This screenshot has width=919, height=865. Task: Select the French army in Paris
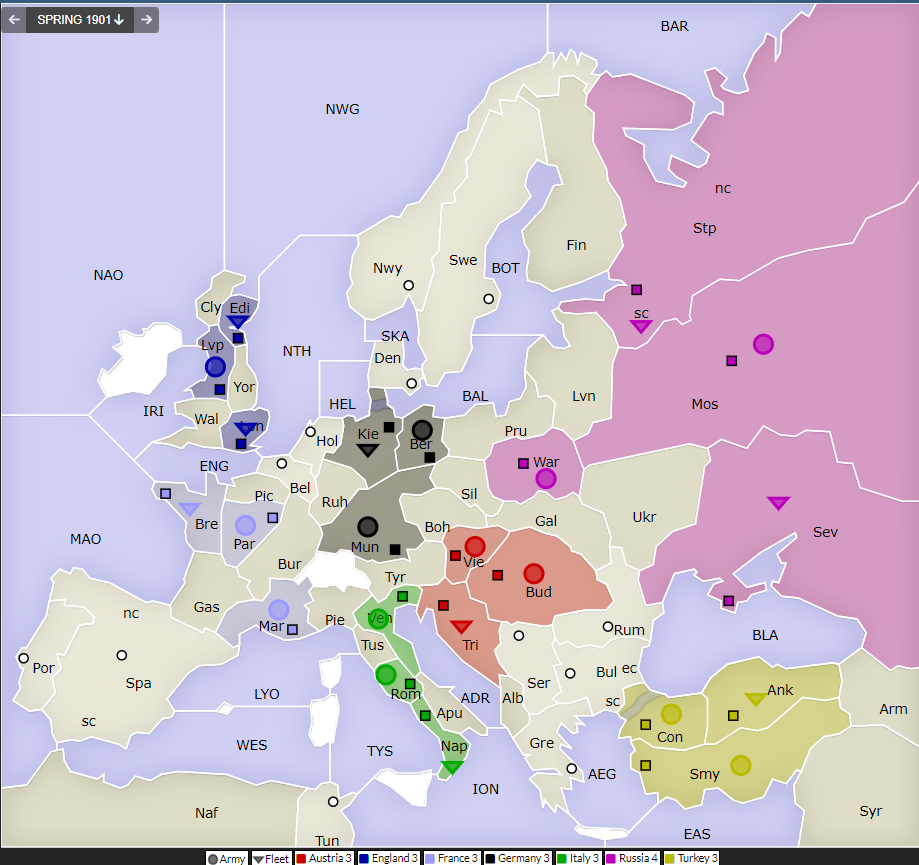click(x=245, y=525)
